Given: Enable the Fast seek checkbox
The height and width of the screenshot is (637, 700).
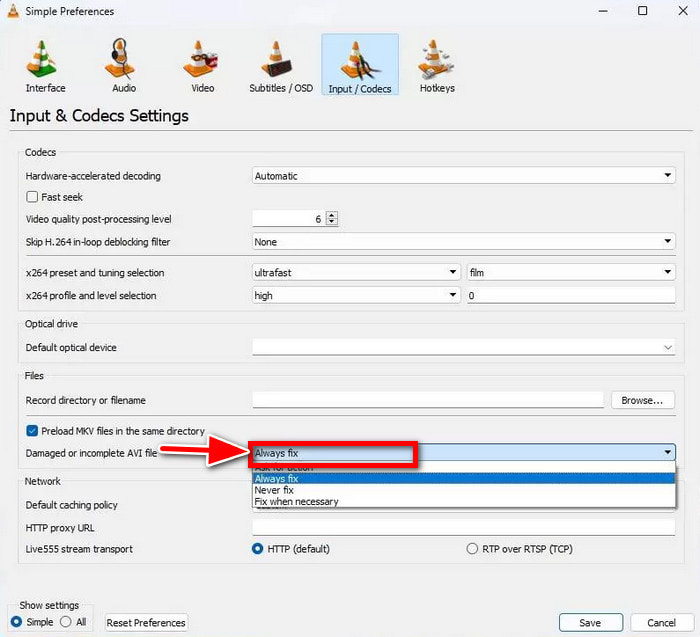Looking at the screenshot, I should pyautogui.click(x=32, y=197).
